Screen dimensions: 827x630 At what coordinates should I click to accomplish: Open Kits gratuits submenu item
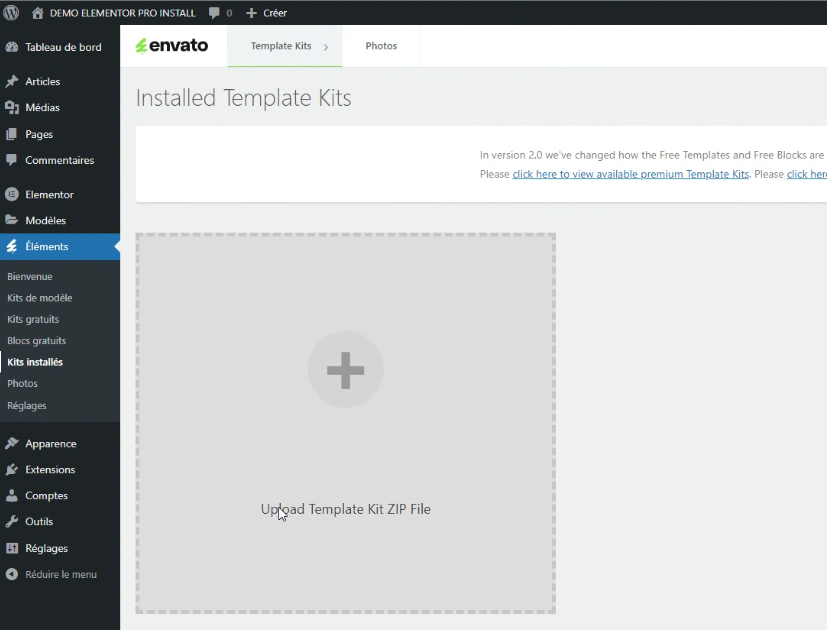(x=33, y=319)
